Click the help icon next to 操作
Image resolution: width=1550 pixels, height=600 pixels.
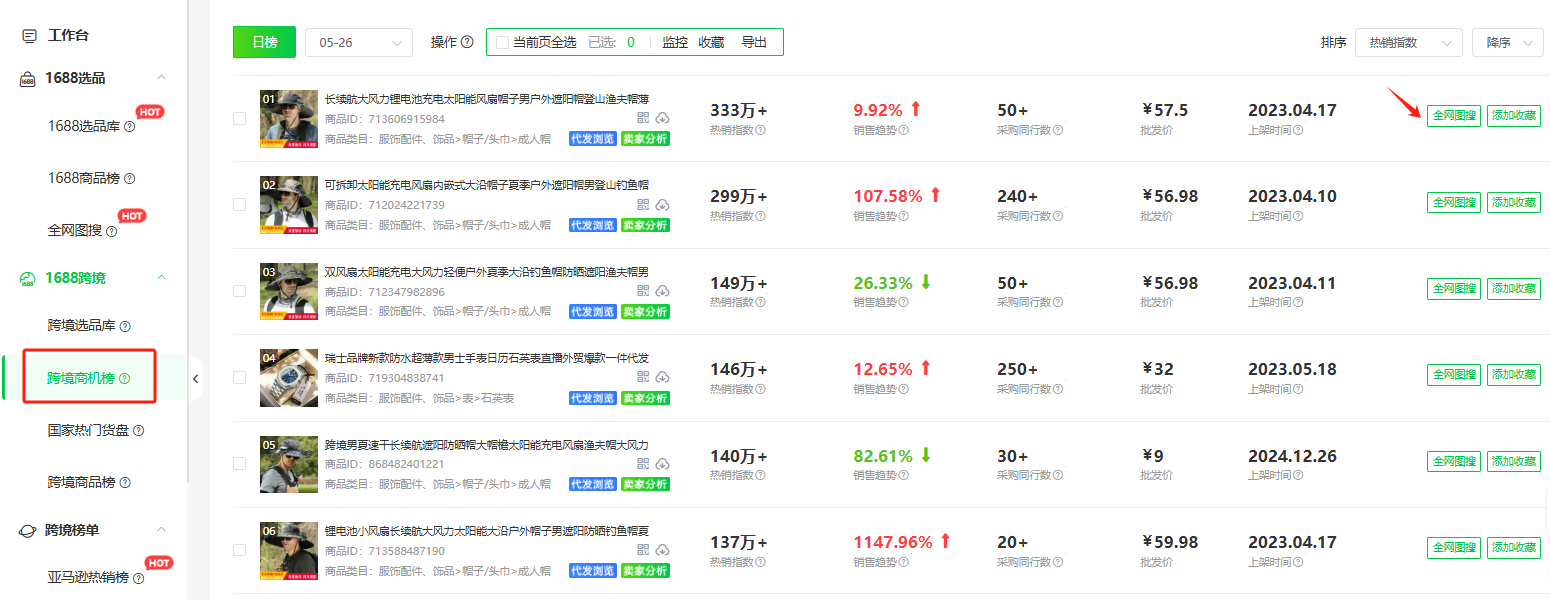[x=466, y=41]
